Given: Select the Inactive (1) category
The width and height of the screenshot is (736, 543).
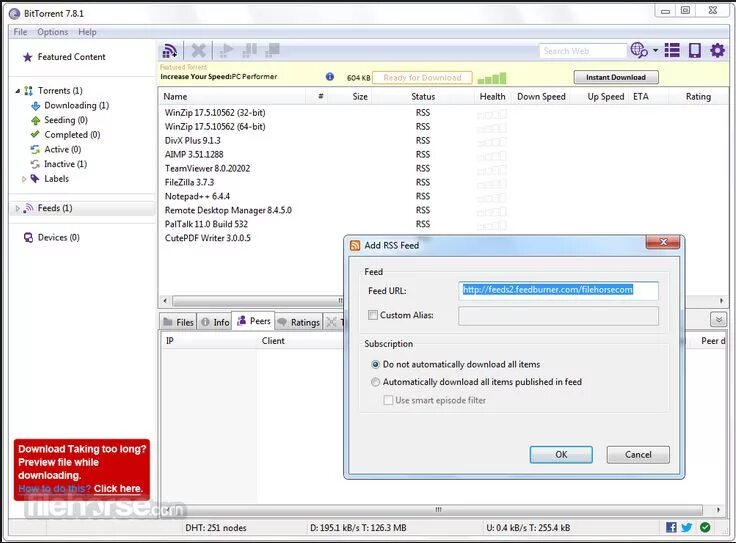Looking at the screenshot, I should 59,164.
